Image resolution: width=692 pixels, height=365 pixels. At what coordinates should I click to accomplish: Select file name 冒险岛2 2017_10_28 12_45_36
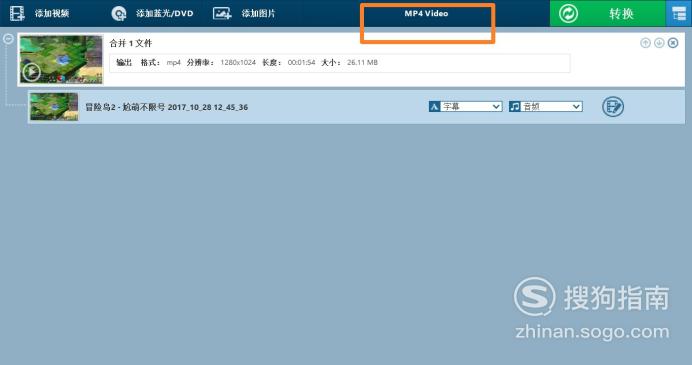(x=166, y=107)
